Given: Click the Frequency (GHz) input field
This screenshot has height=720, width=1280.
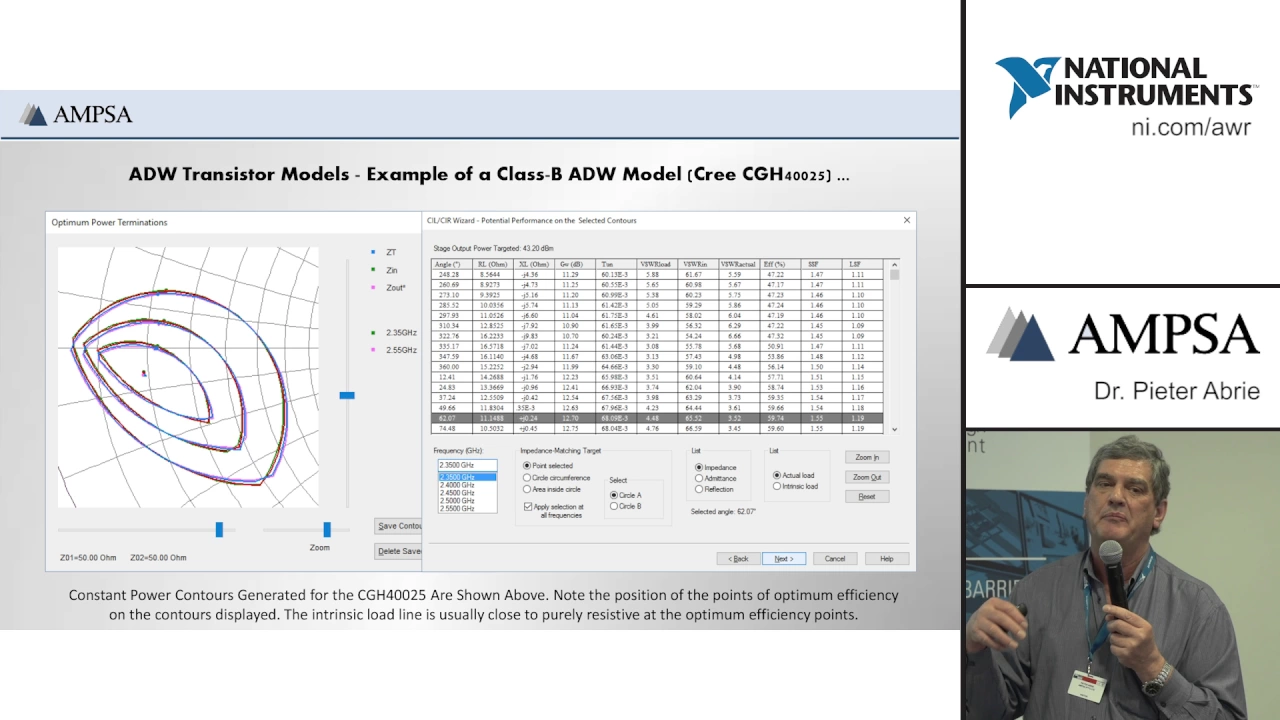Looking at the screenshot, I should pos(467,465).
